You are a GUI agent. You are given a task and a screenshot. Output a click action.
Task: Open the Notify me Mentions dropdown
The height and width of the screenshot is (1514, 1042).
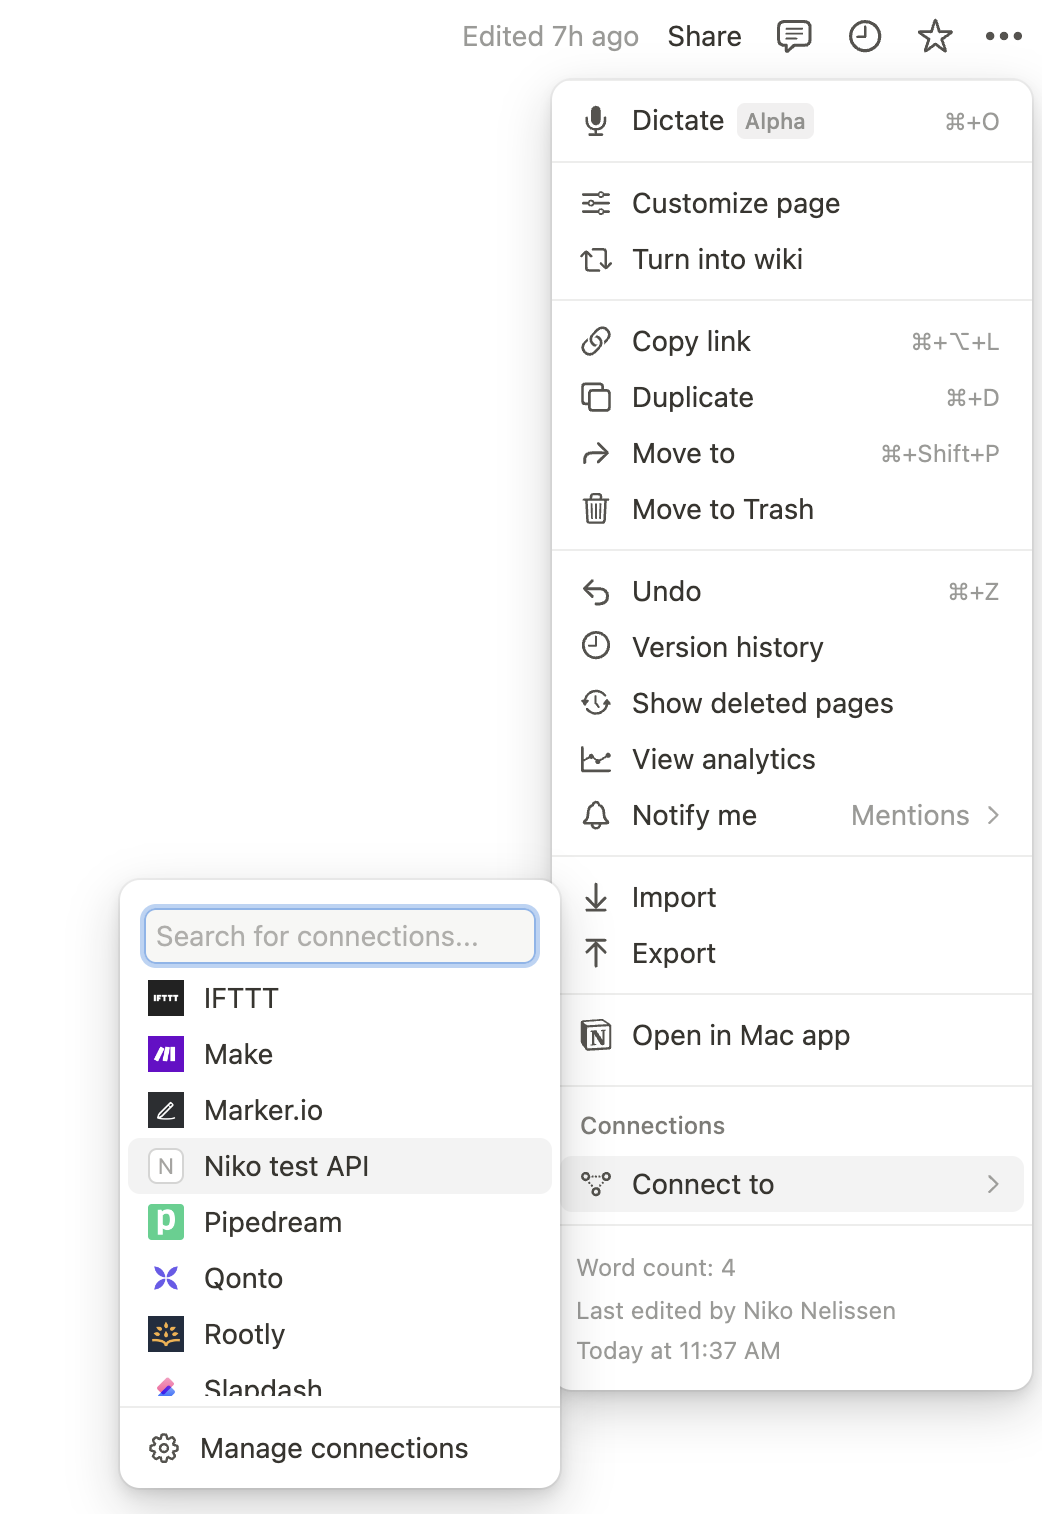point(925,815)
